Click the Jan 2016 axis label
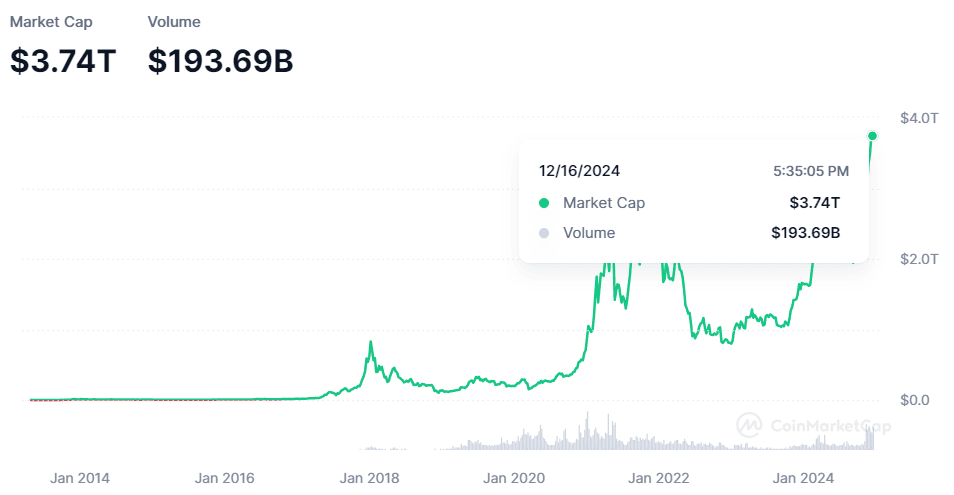This screenshot has height=495, width=954. pyautogui.click(x=225, y=478)
